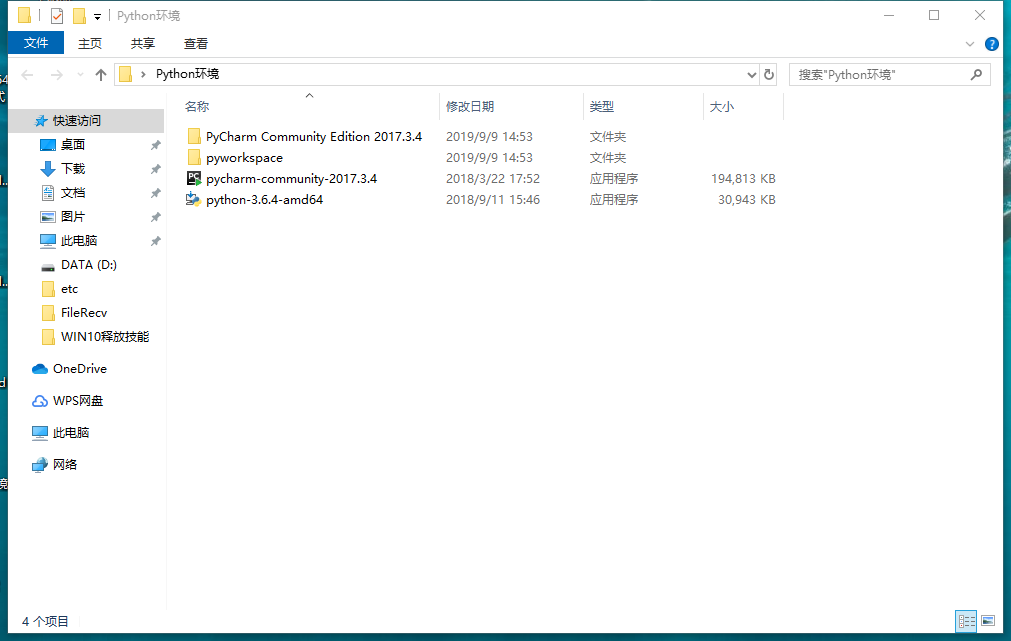Click the 文件夹 type cell of pyworkspace
Viewport: 1011px width, 641px height.
click(607, 158)
